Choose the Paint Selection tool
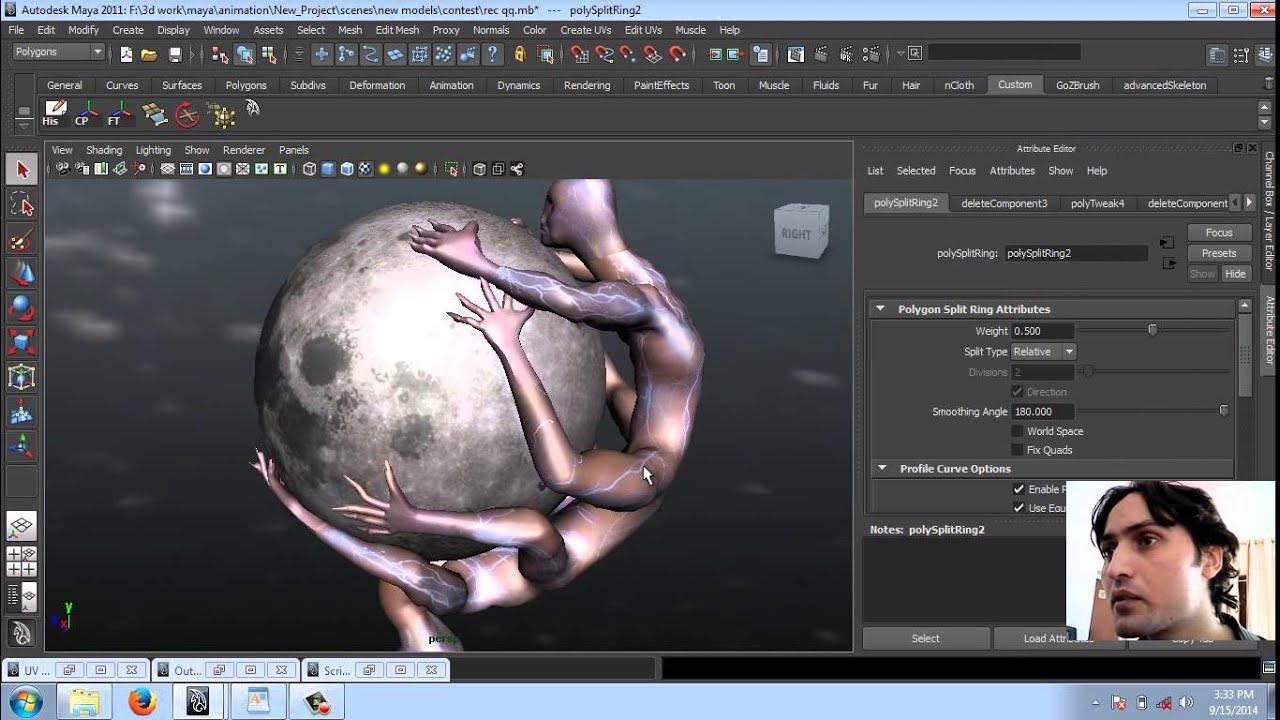 (22, 240)
